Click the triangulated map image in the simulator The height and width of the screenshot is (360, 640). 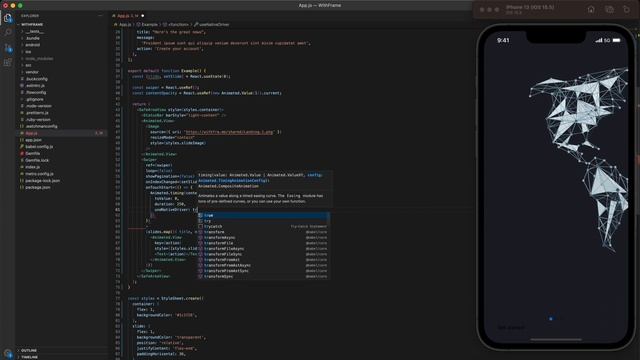pyautogui.click(x=579, y=159)
